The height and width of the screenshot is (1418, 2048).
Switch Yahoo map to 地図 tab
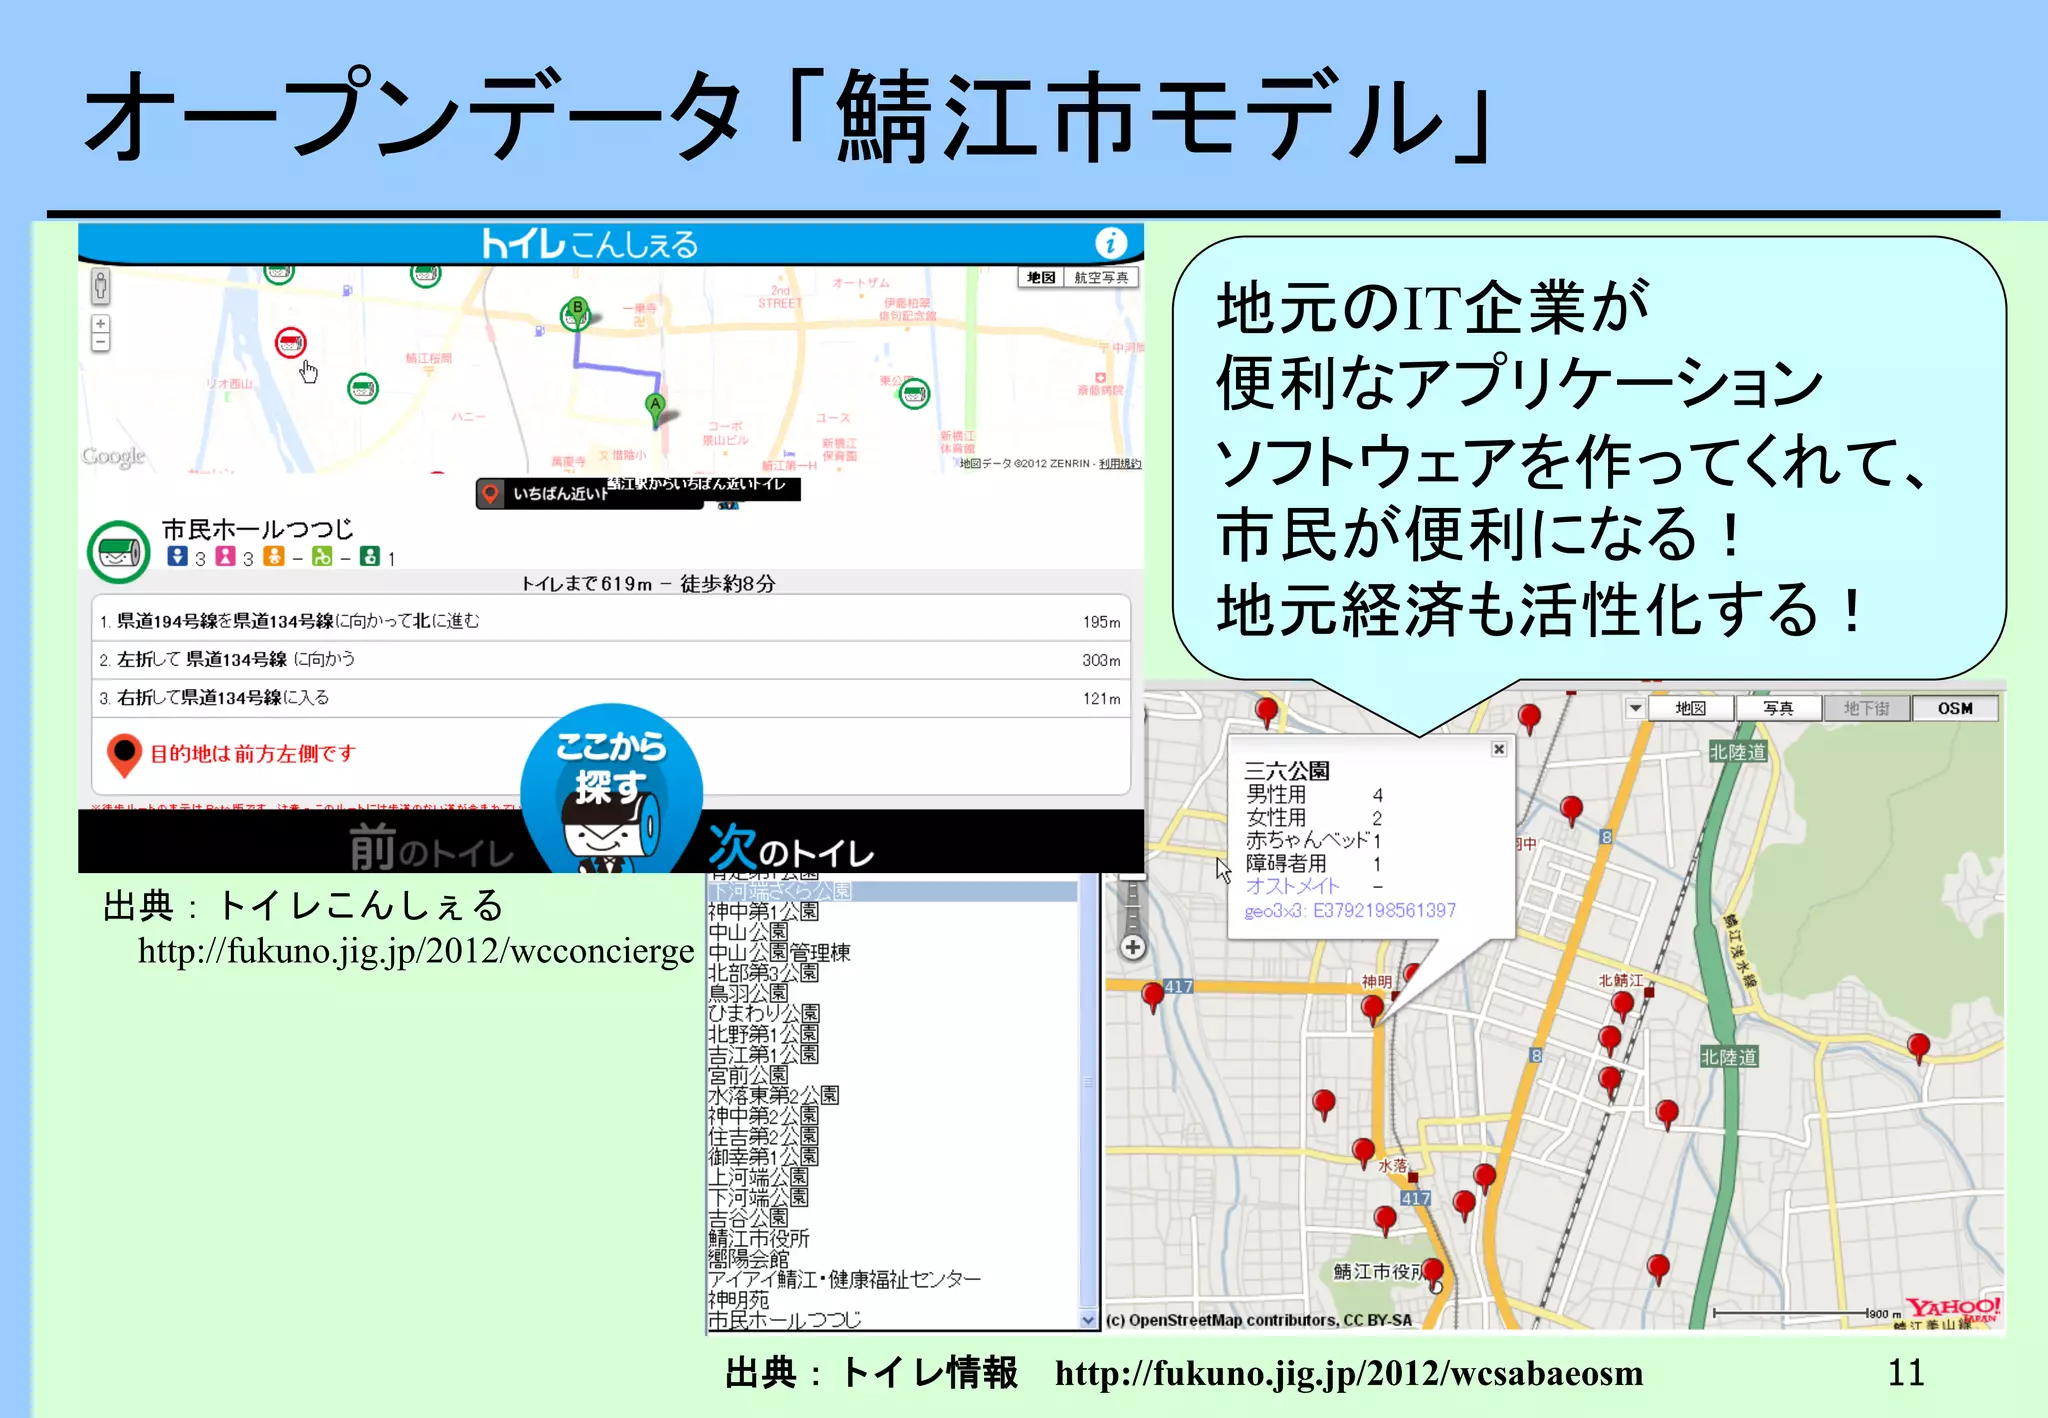1690,708
